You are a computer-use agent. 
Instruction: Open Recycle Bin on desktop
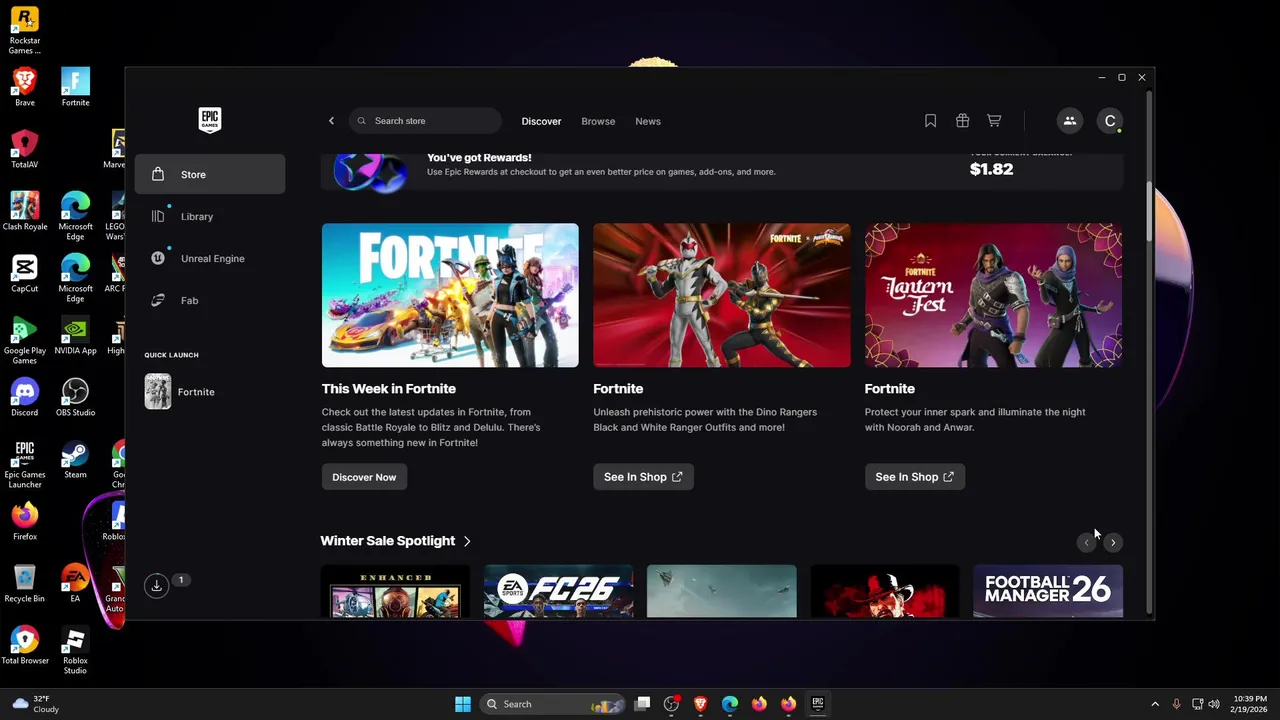25,583
